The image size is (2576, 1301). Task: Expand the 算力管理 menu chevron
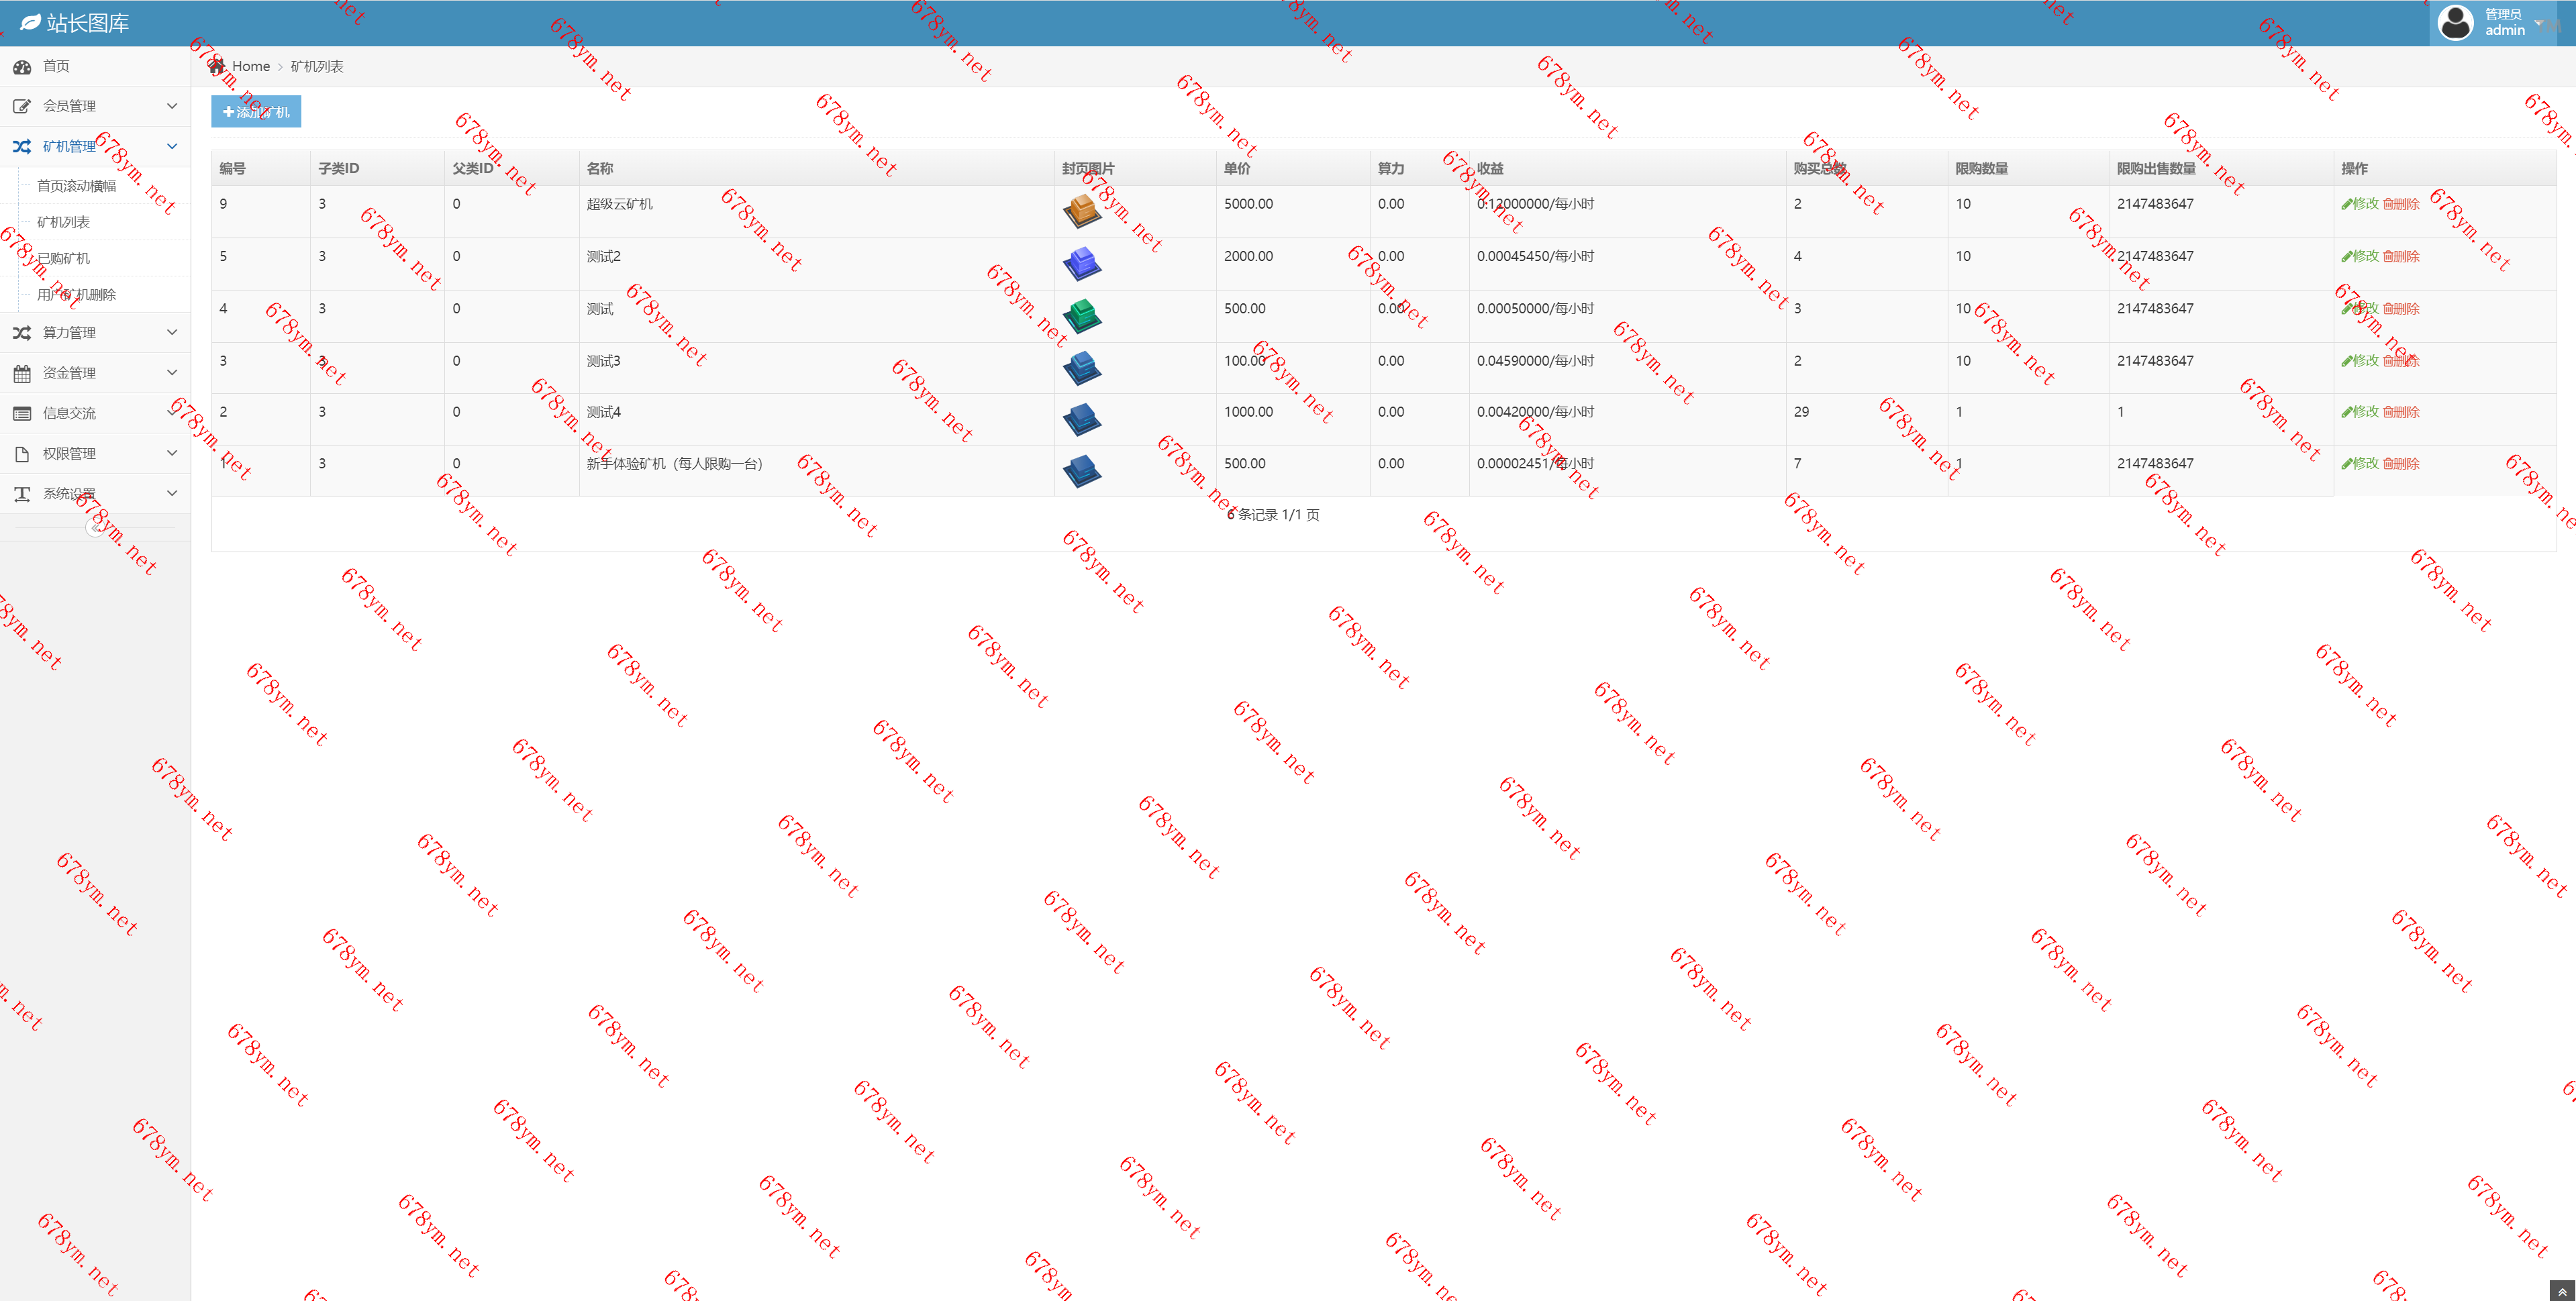172,332
